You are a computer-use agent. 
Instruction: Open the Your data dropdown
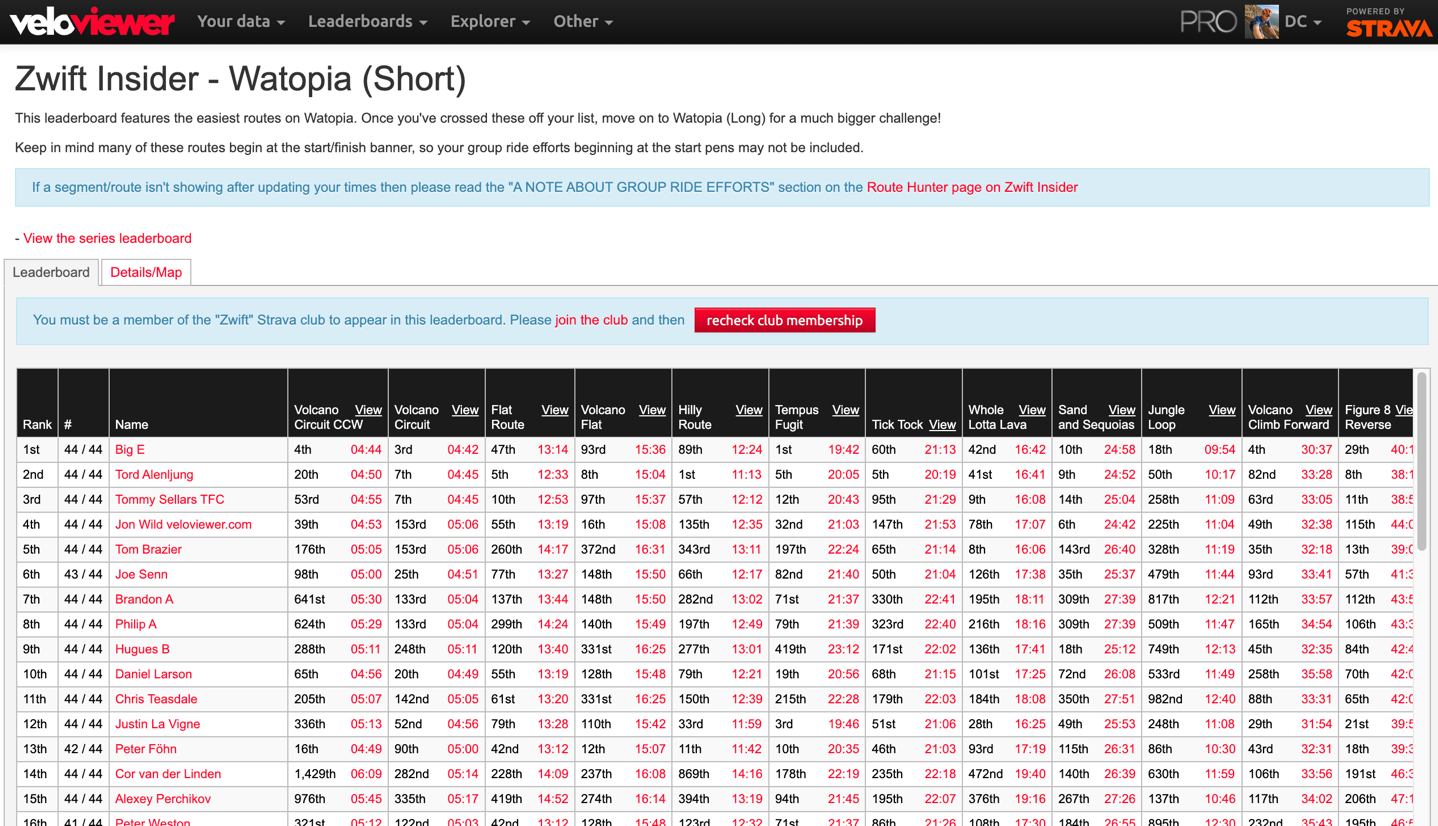[x=240, y=22]
